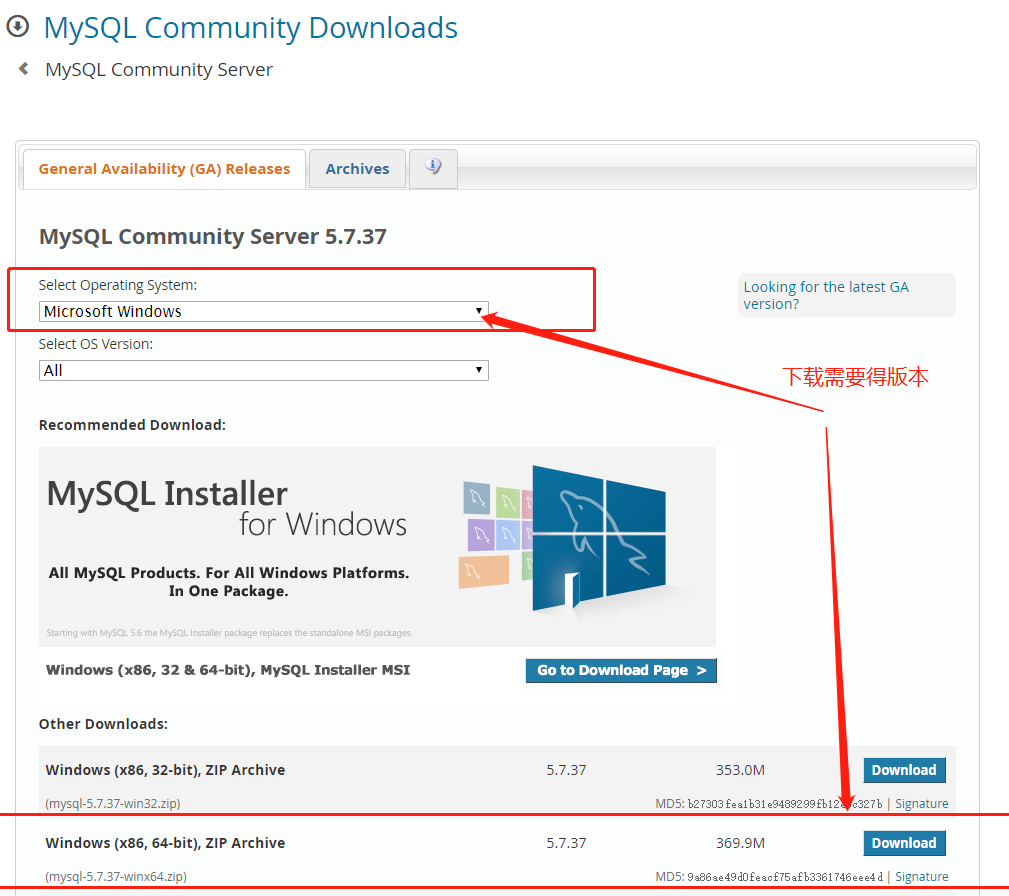The height and width of the screenshot is (896, 1009).
Task: Click the download arrow icon beside page title
Action: click(18, 27)
